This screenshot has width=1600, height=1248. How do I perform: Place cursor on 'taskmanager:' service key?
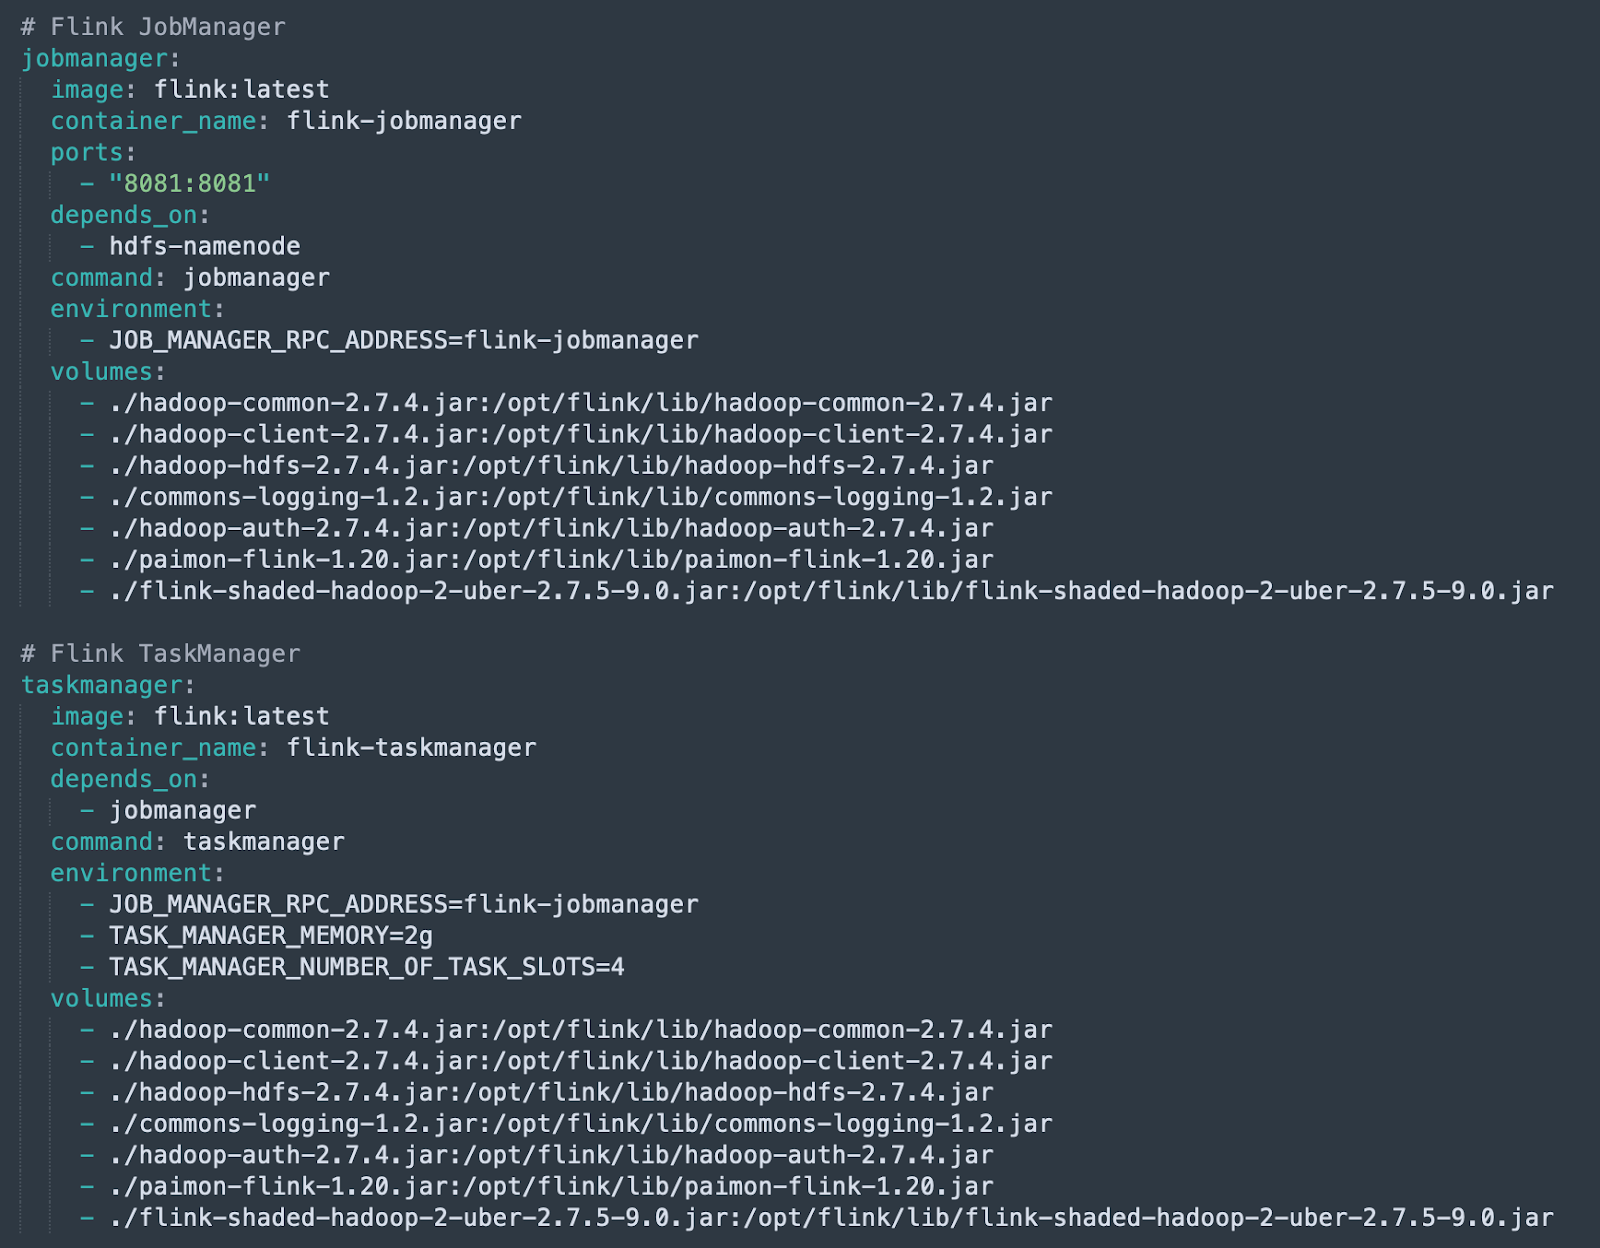(108, 686)
